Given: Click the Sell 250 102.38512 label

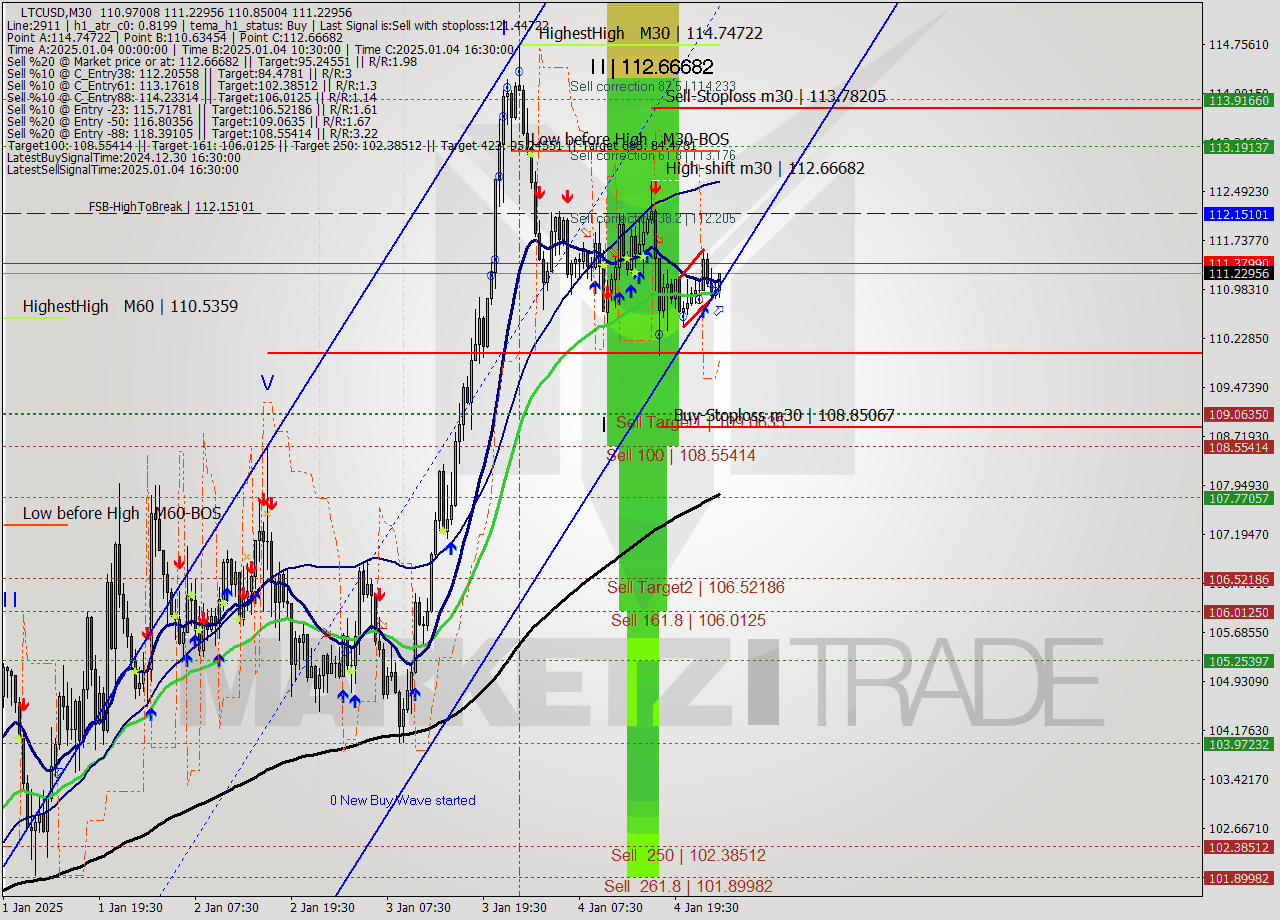Looking at the screenshot, I should (688, 855).
